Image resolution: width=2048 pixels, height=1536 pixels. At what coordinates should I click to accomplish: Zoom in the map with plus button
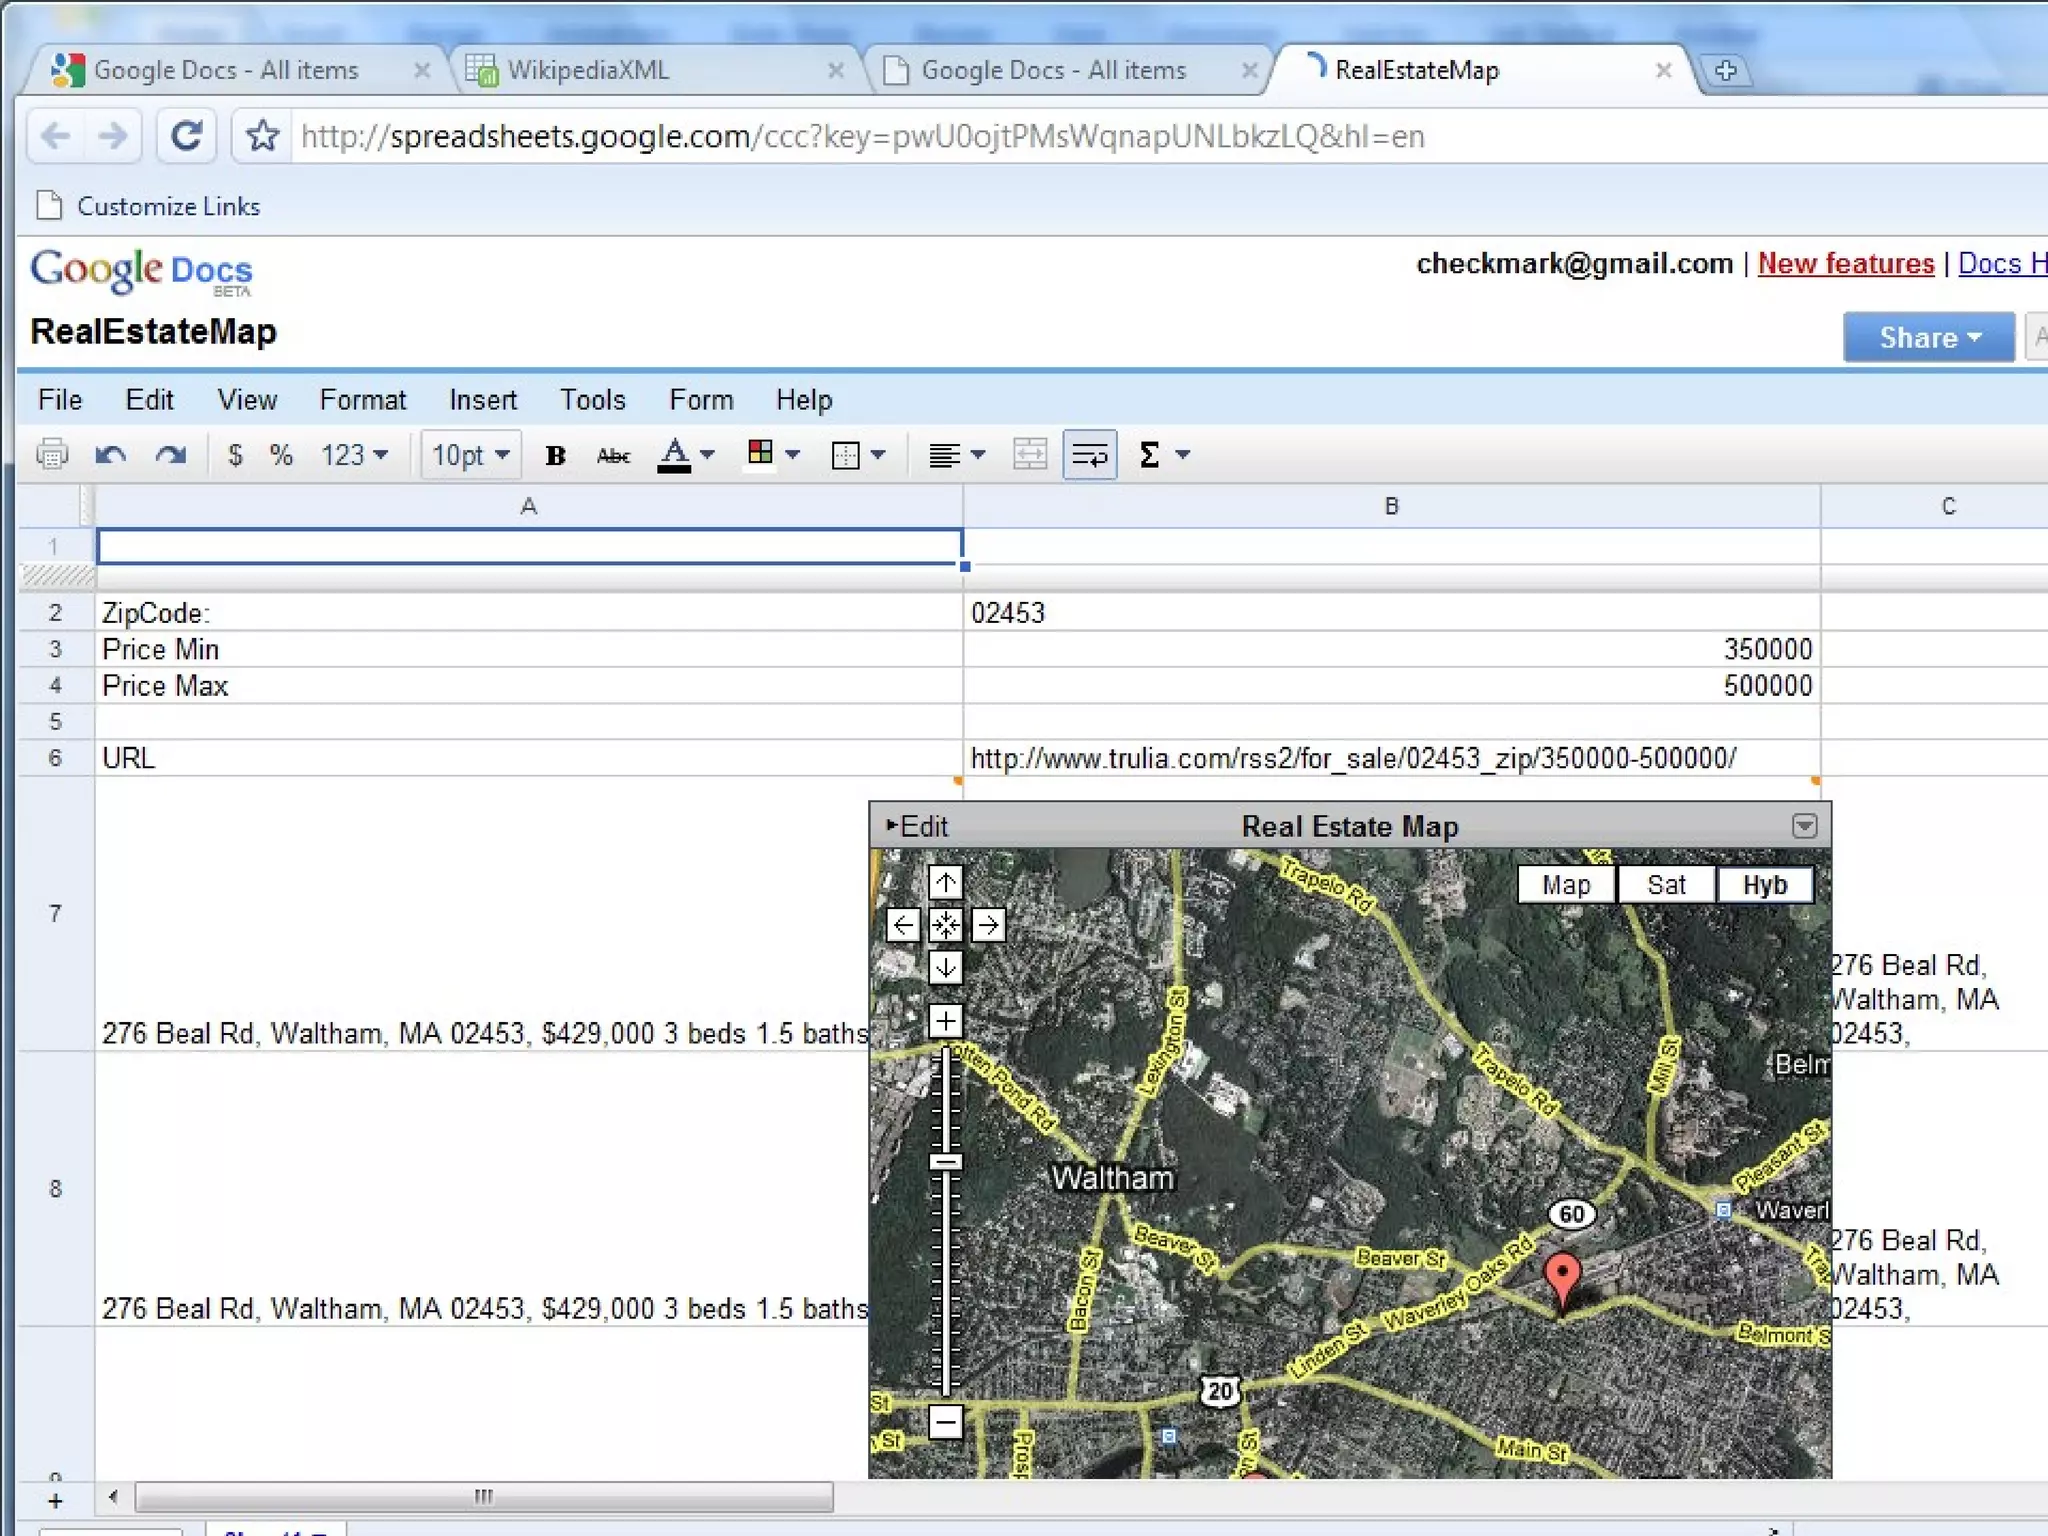[x=945, y=1020]
